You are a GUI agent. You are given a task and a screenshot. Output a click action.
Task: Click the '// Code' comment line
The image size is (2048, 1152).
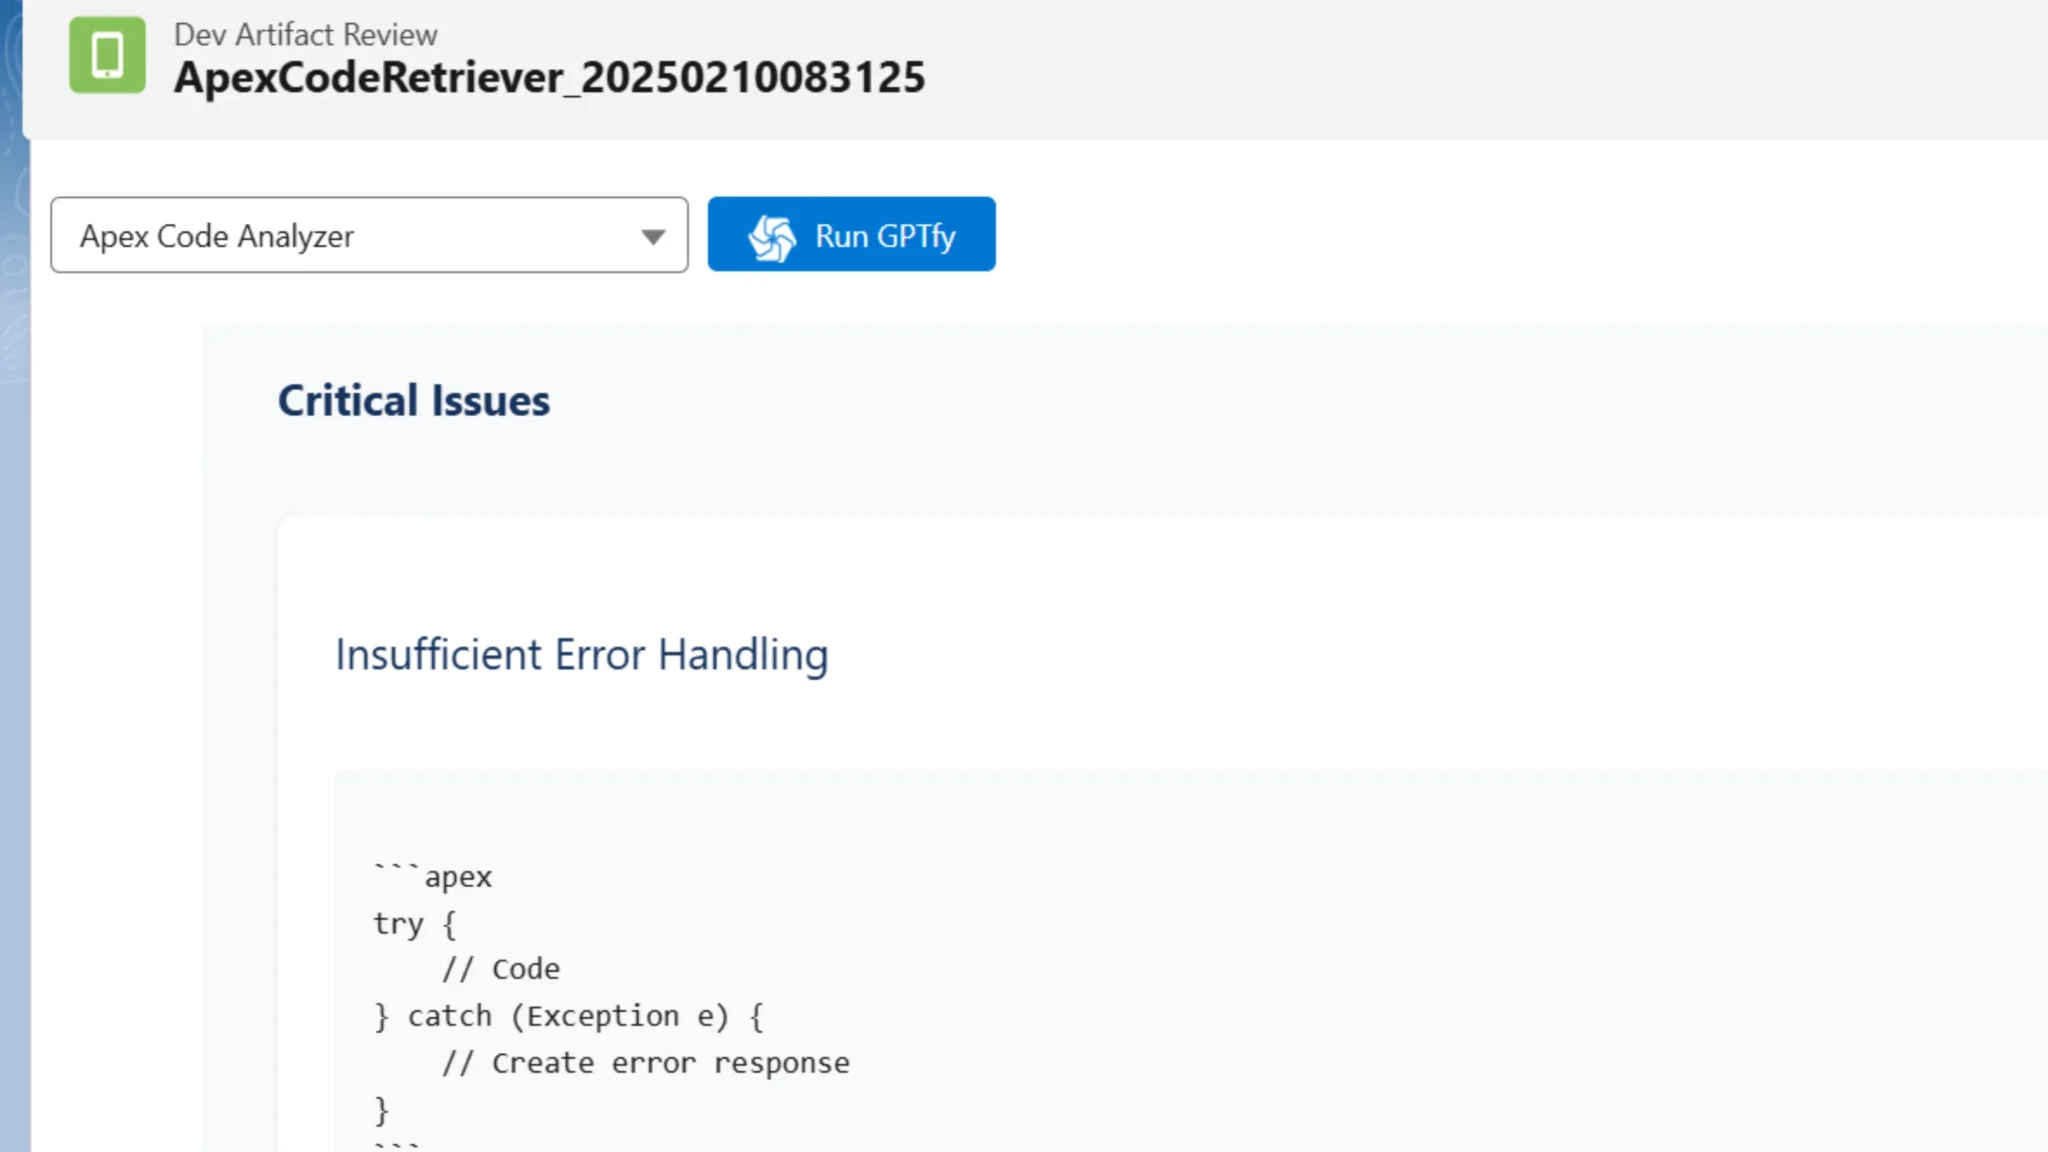coord(501,969)
